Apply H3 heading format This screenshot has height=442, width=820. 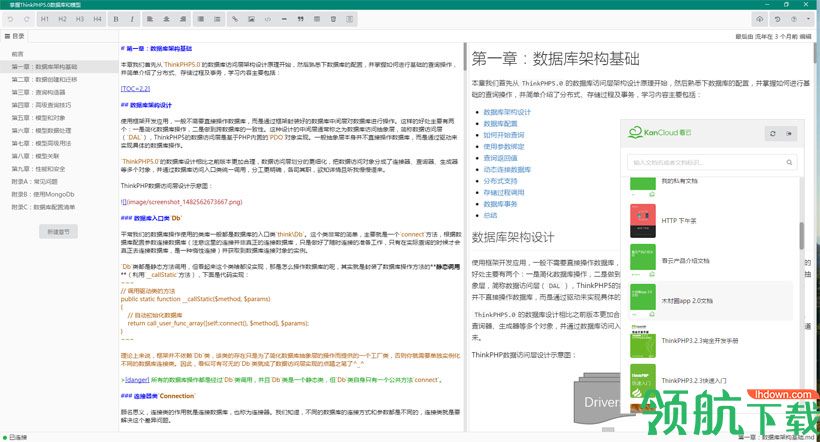coord(79,19)
